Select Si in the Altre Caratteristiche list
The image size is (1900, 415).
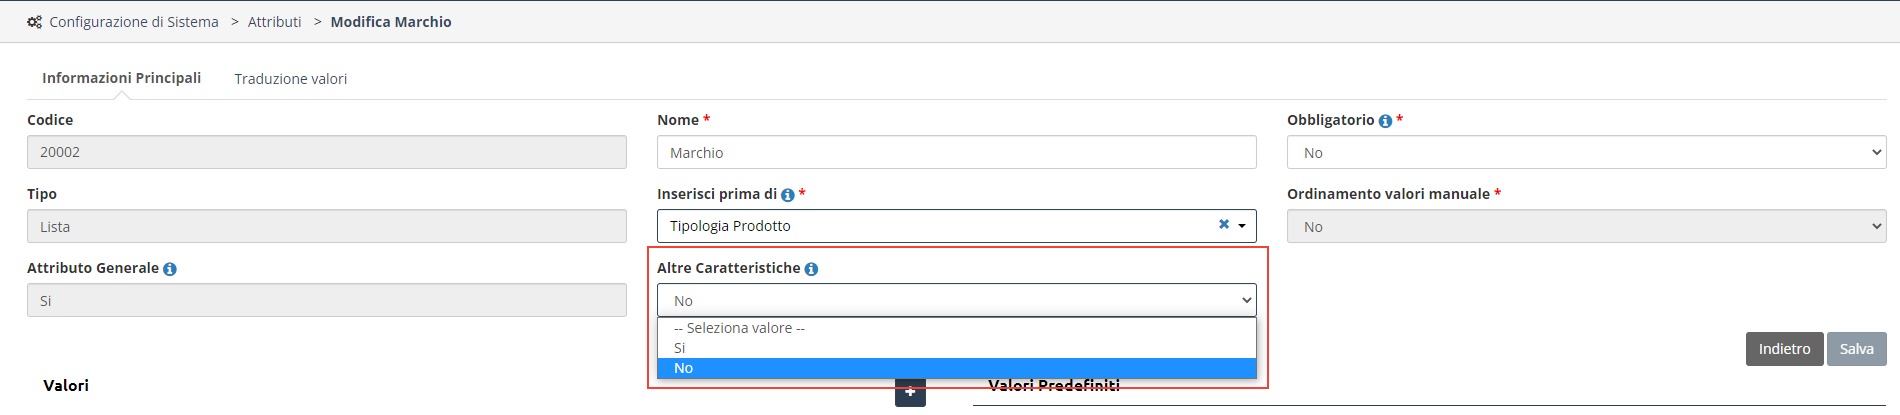(956, 348)
